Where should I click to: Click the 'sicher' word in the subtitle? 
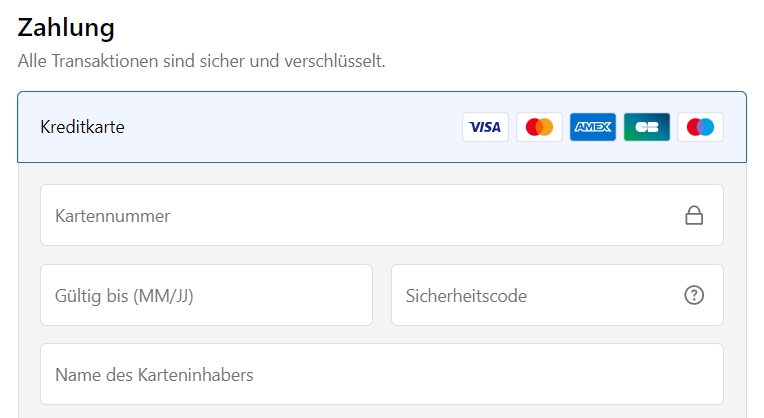222,61
